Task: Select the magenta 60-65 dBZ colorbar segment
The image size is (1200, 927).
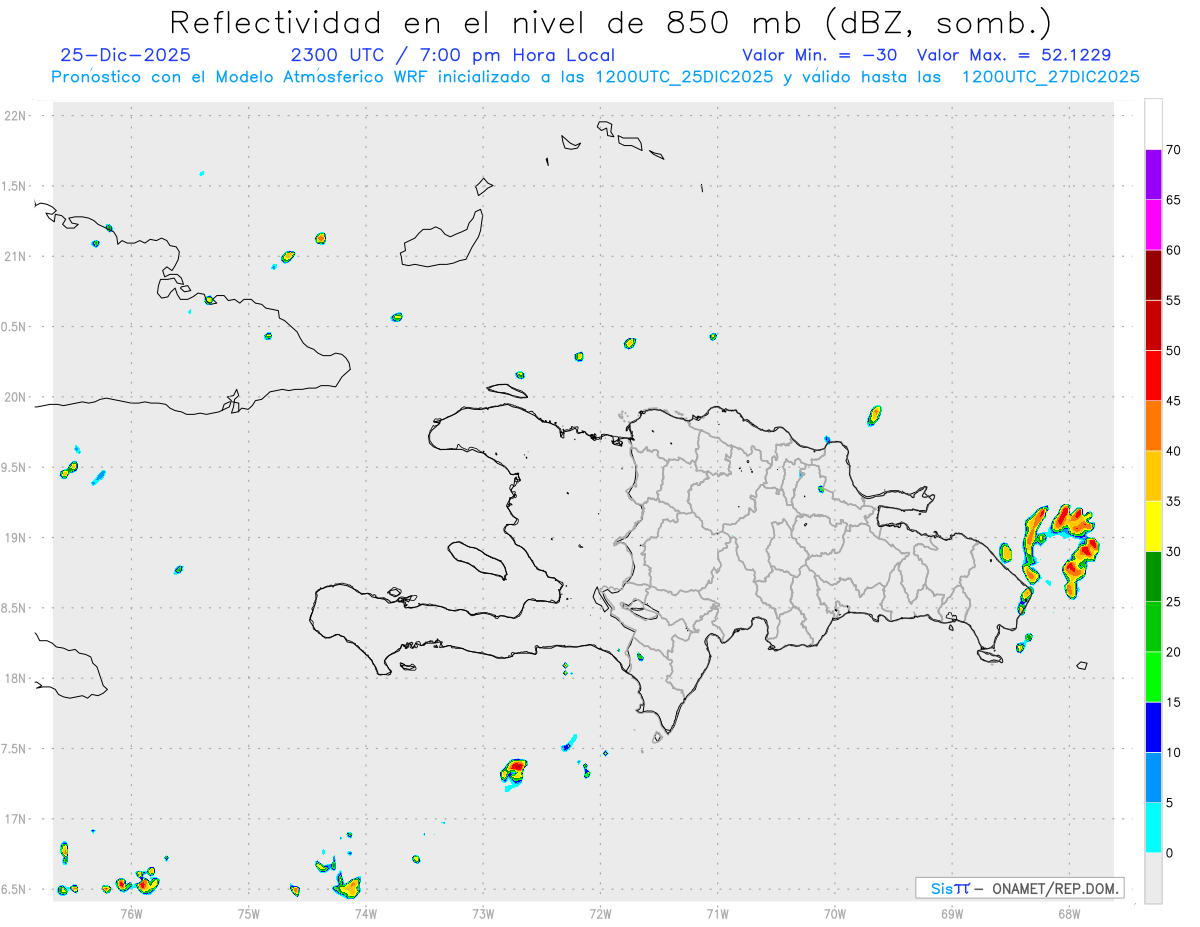Action: [x=1153, y=224]
